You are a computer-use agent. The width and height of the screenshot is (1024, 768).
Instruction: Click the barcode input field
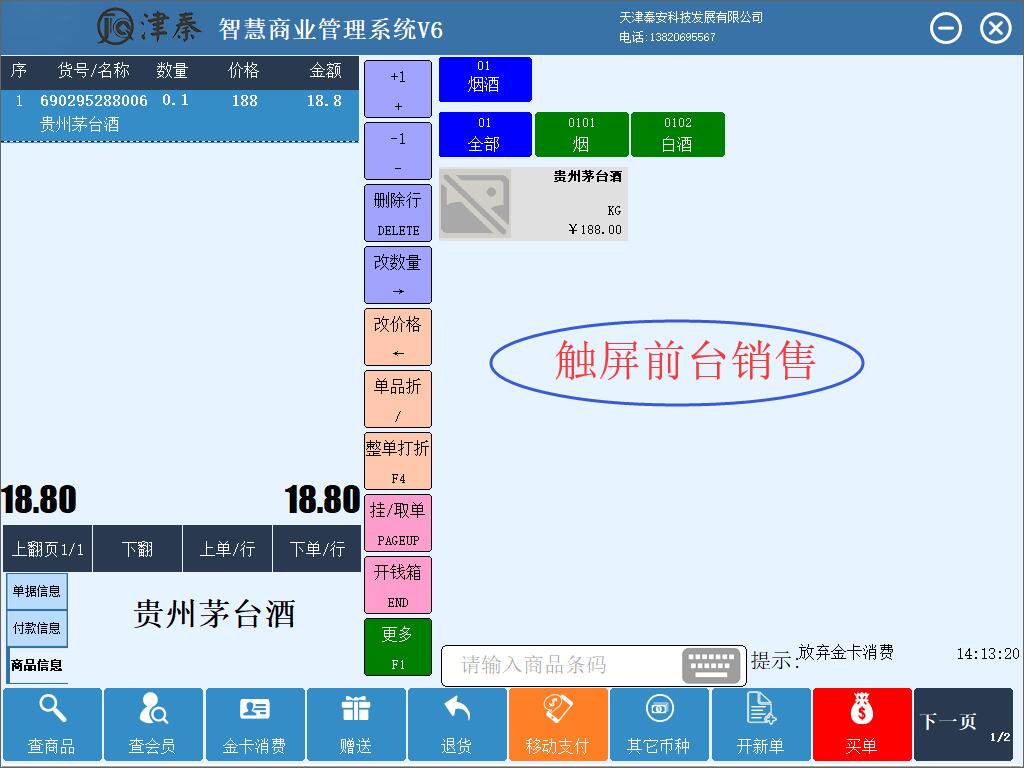(x=560, y=665)
